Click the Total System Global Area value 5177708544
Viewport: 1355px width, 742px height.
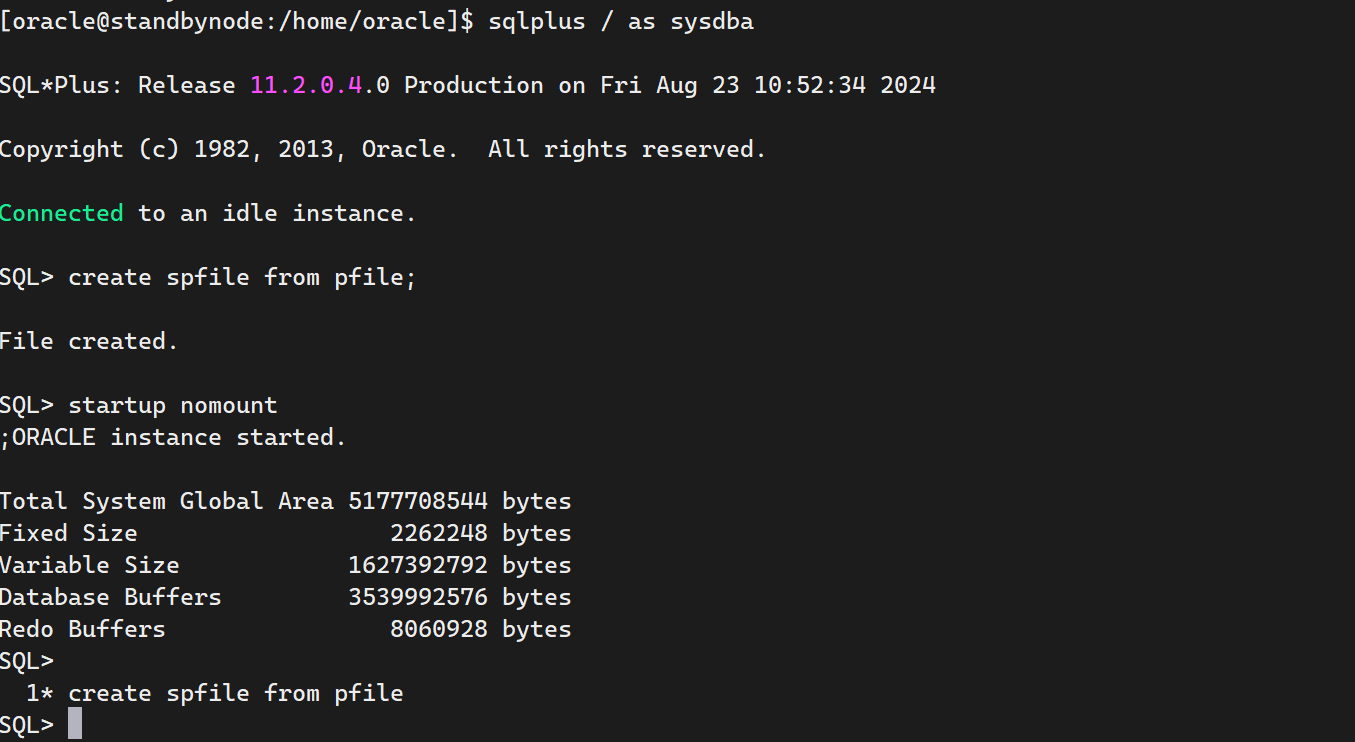coord(417,501)
